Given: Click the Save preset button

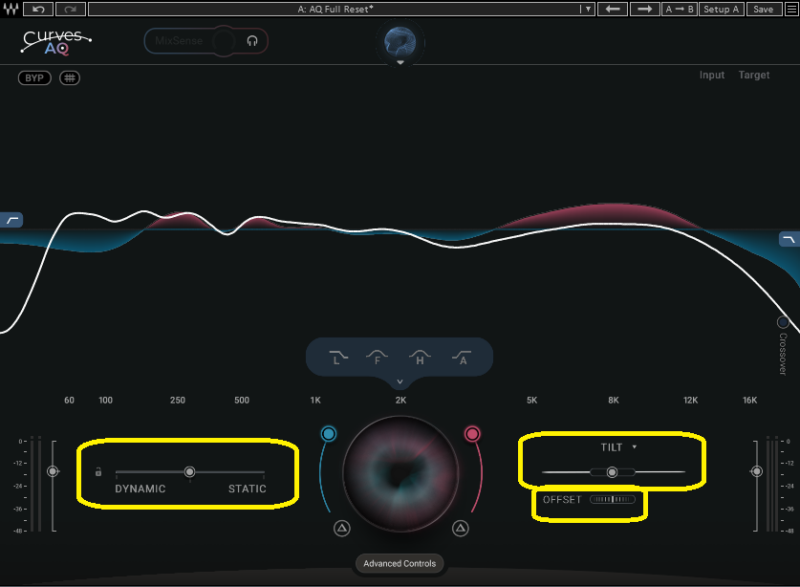Looking at the screenshot, I should (x=763, y=9).
